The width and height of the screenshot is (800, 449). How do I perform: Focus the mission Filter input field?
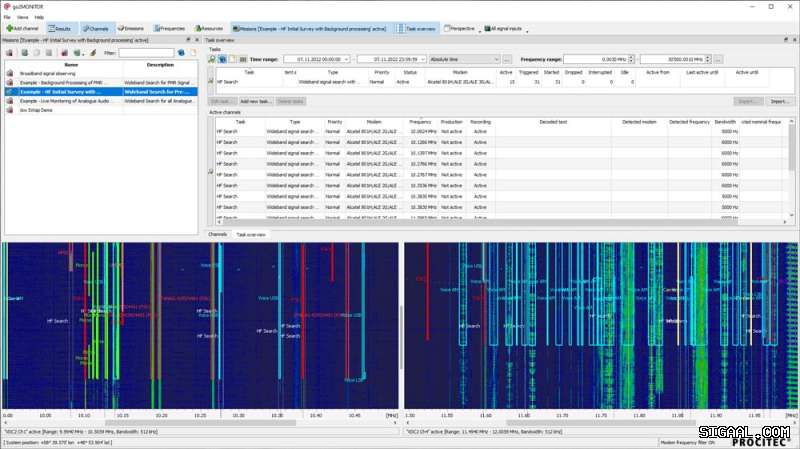tap(146, 53)
